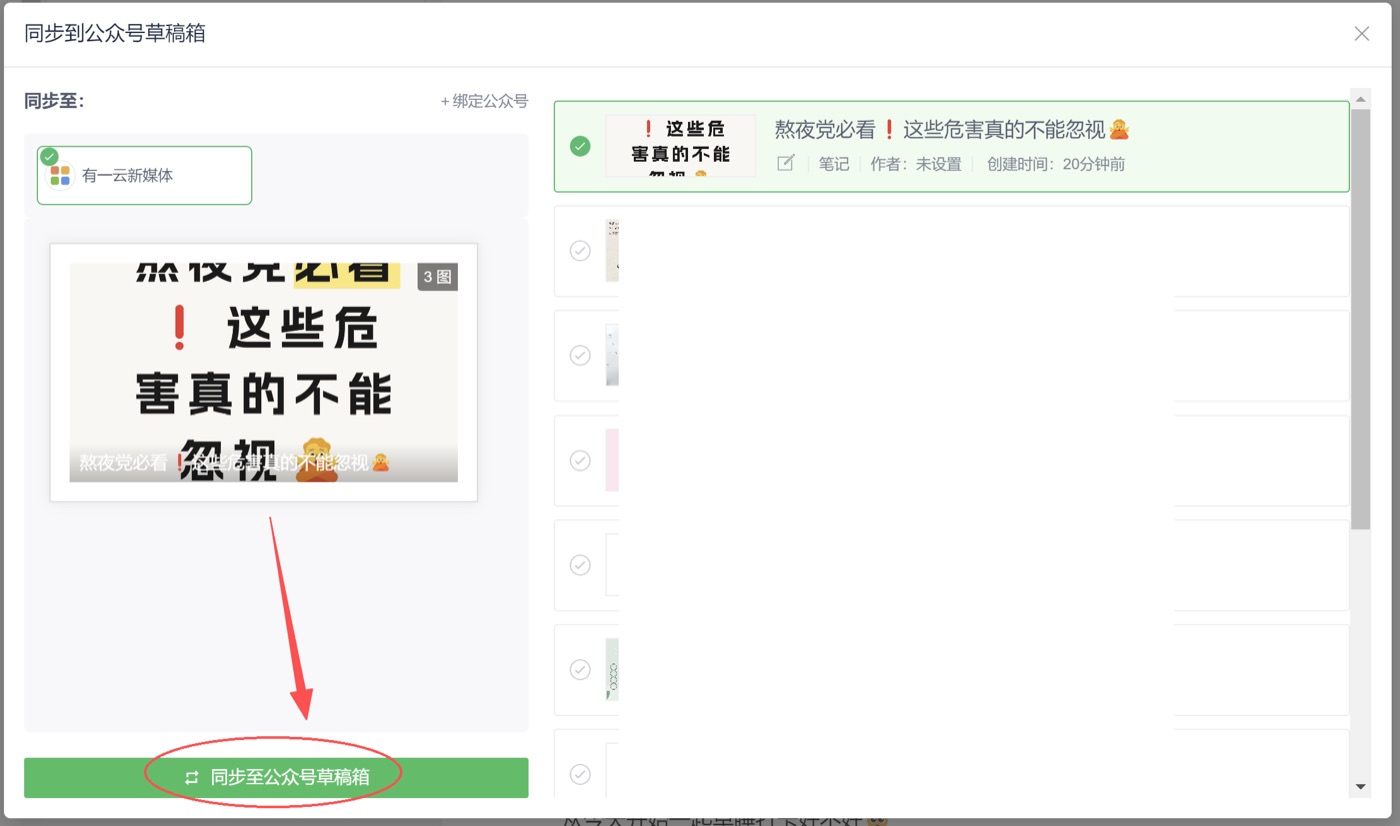Viewport: 1400px width, 826px height.
Task: Close the 同步到公众号草稿箱 dialog
Action: 1361,34
